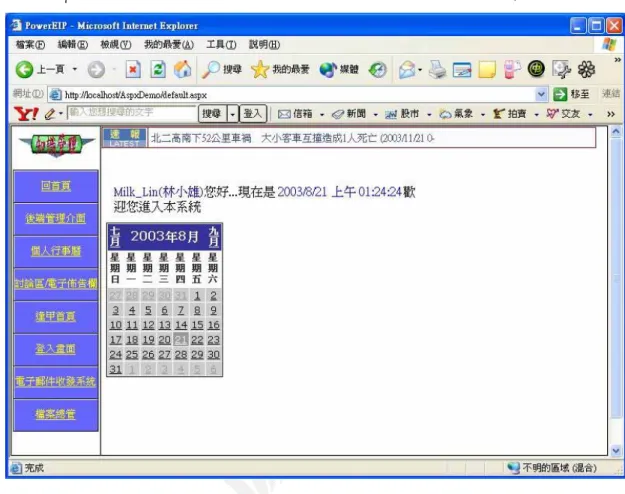The height and width of the screenshot is (494, 625).
Task: Open the 我的最愛(A) menu
Action: [169, 45]
